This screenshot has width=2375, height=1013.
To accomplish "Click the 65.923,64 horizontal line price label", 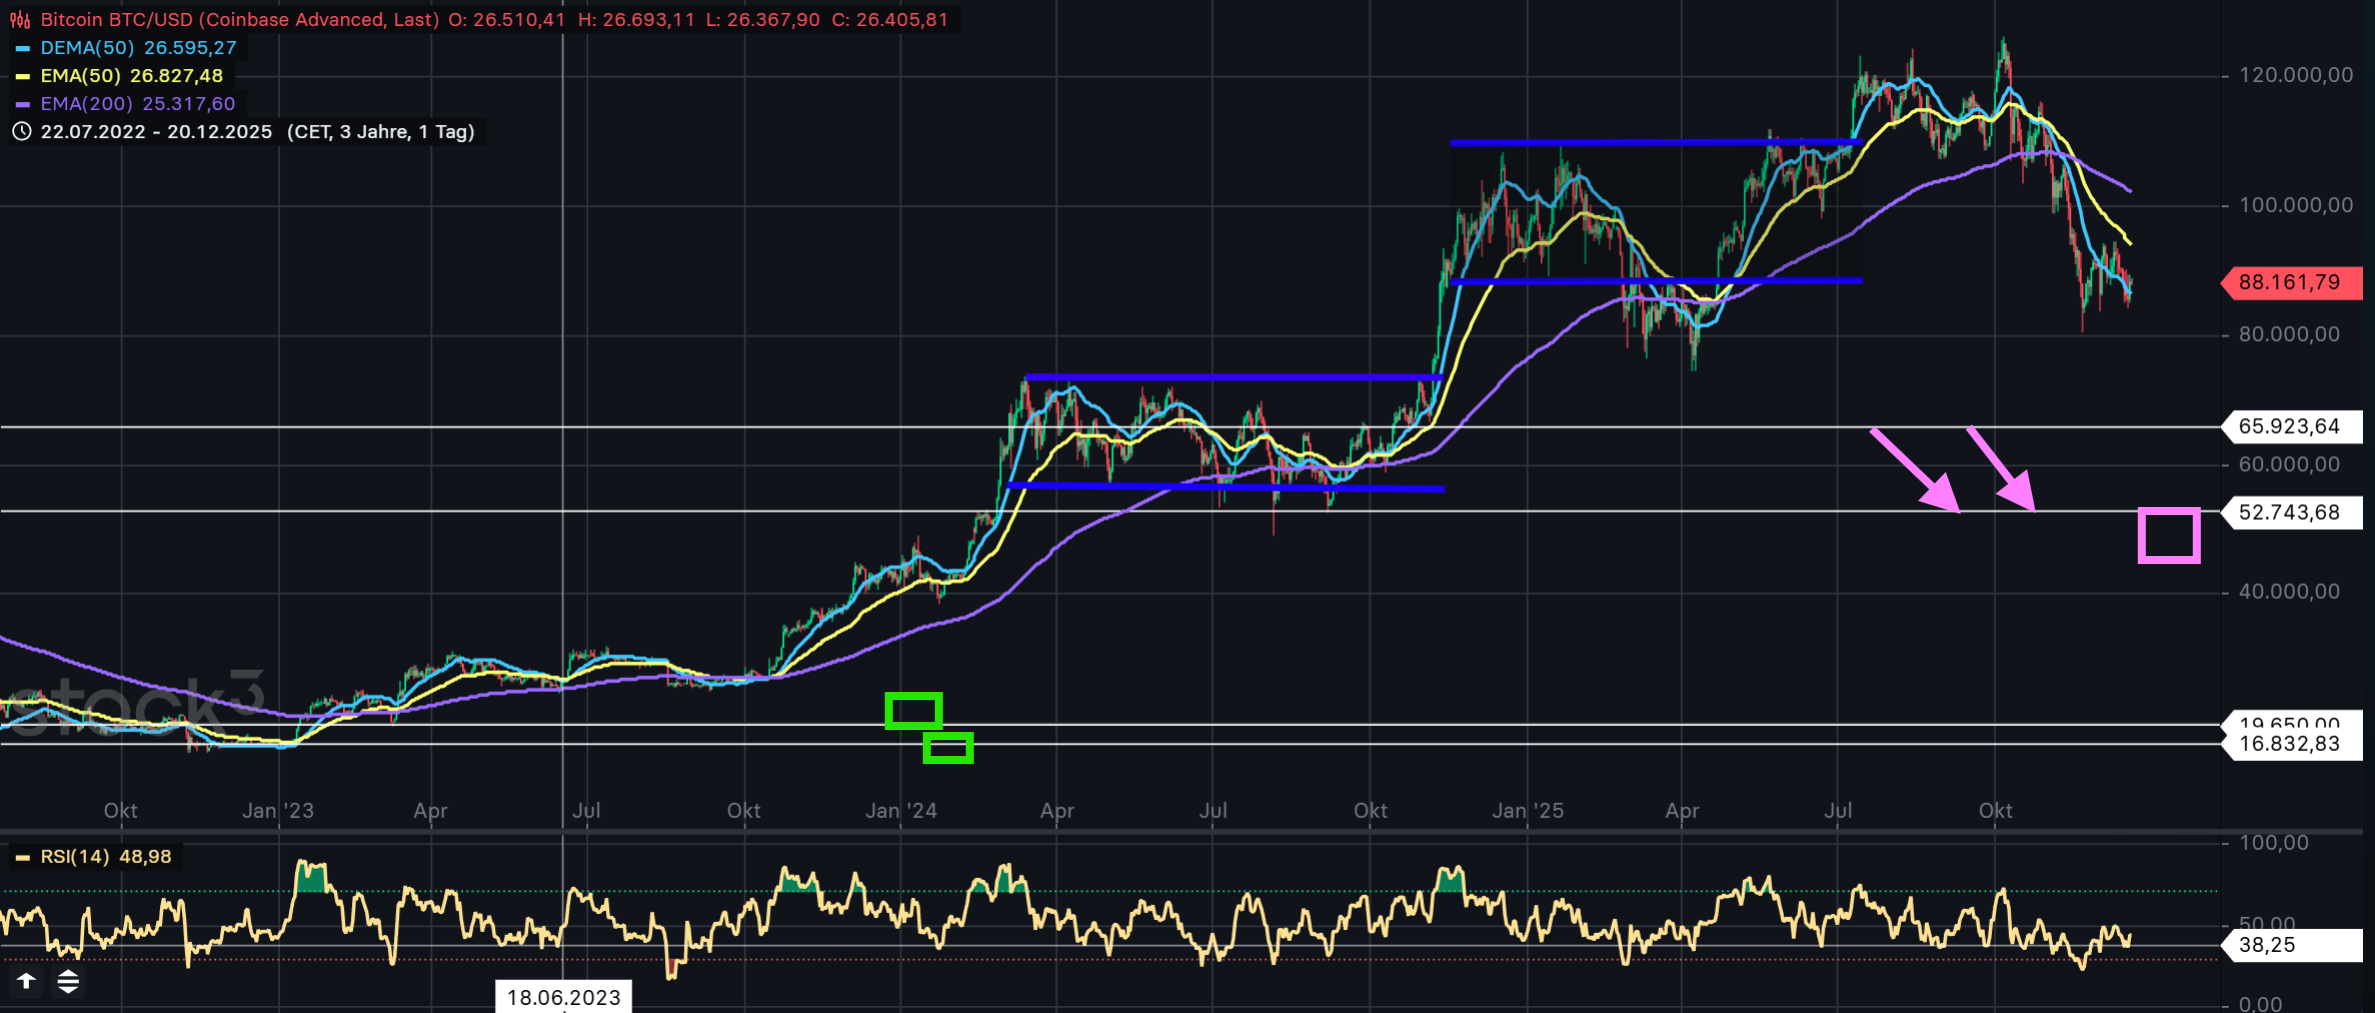I will 2288,427.
